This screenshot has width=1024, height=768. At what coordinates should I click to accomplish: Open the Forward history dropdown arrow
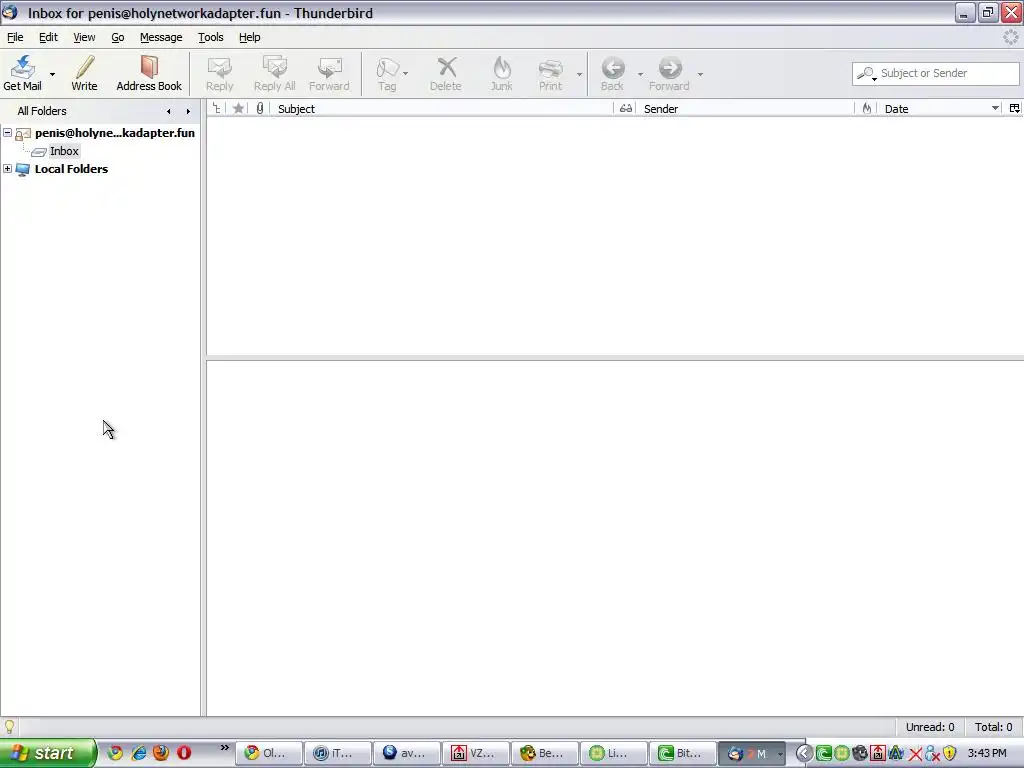[x=700, y=74]
